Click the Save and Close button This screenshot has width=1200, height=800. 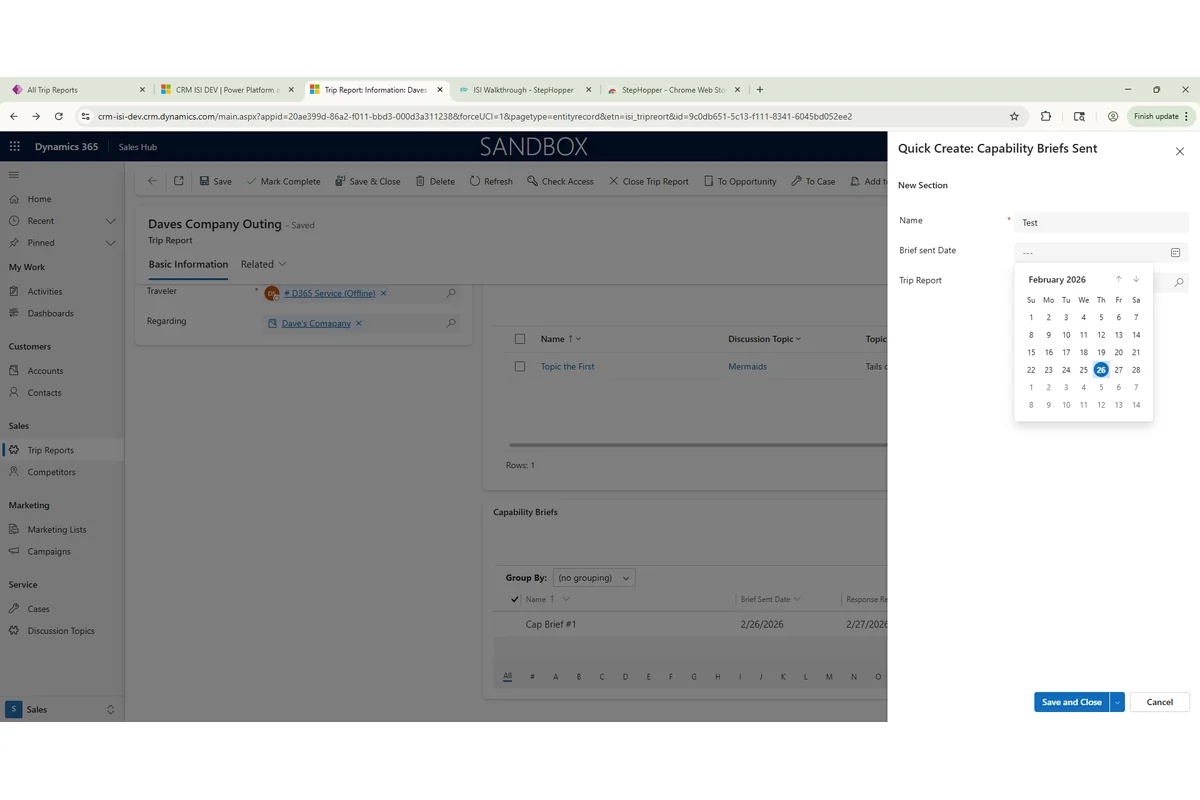click(x=1070, y=702)
